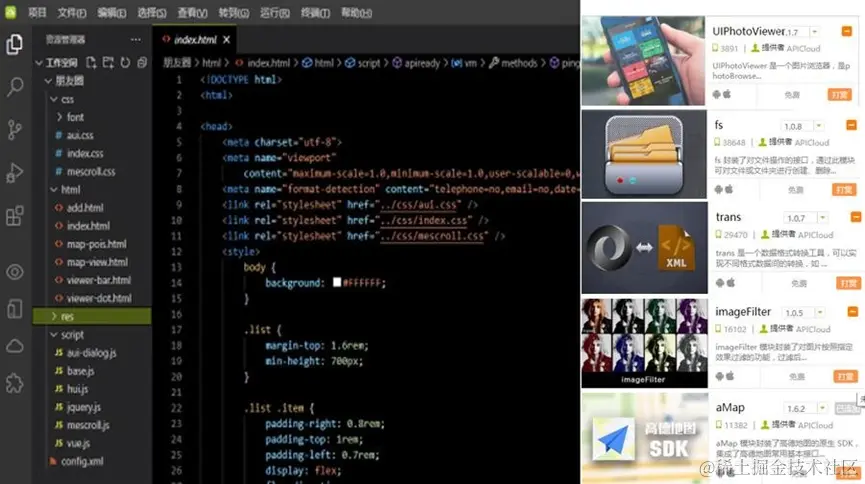Open the ../css/aui.css link in code

coord(419,205)
